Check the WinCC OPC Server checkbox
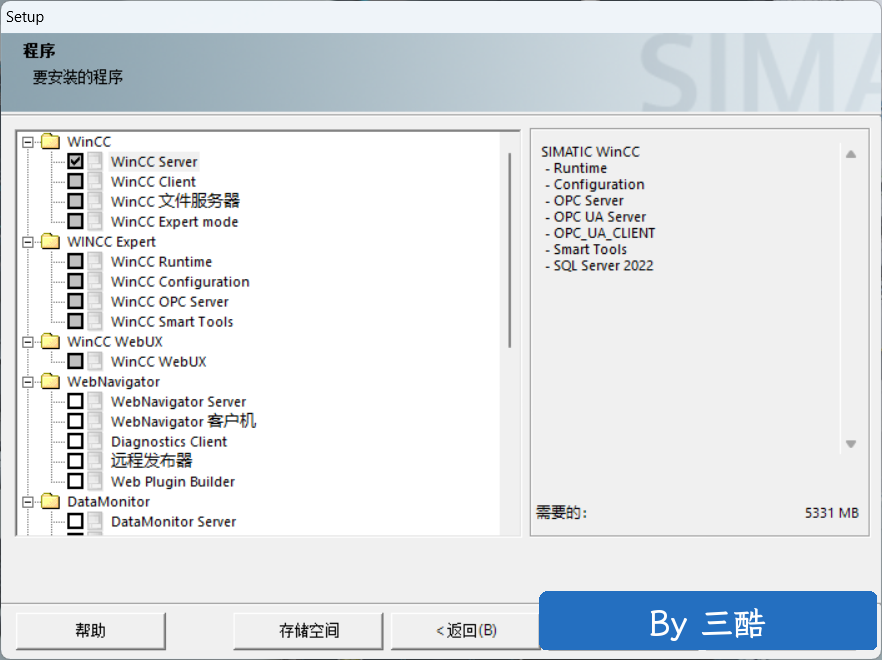Screen dimensions: 882x660 [75, 301]
